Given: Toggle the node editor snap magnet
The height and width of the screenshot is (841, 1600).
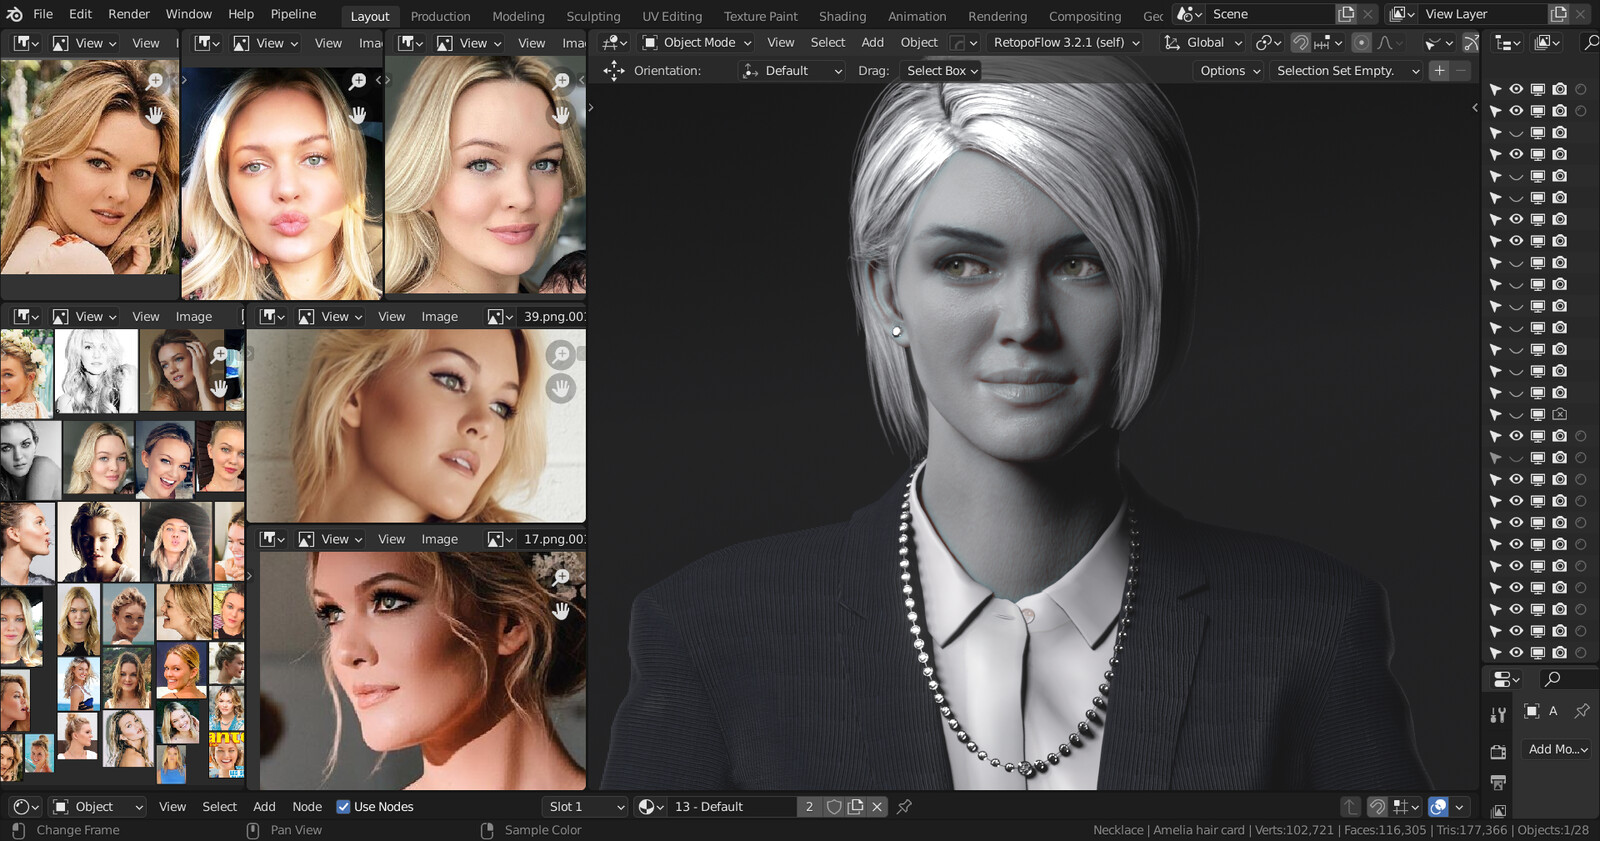Looking at the screenshot, I should [x=1377, y=807].
